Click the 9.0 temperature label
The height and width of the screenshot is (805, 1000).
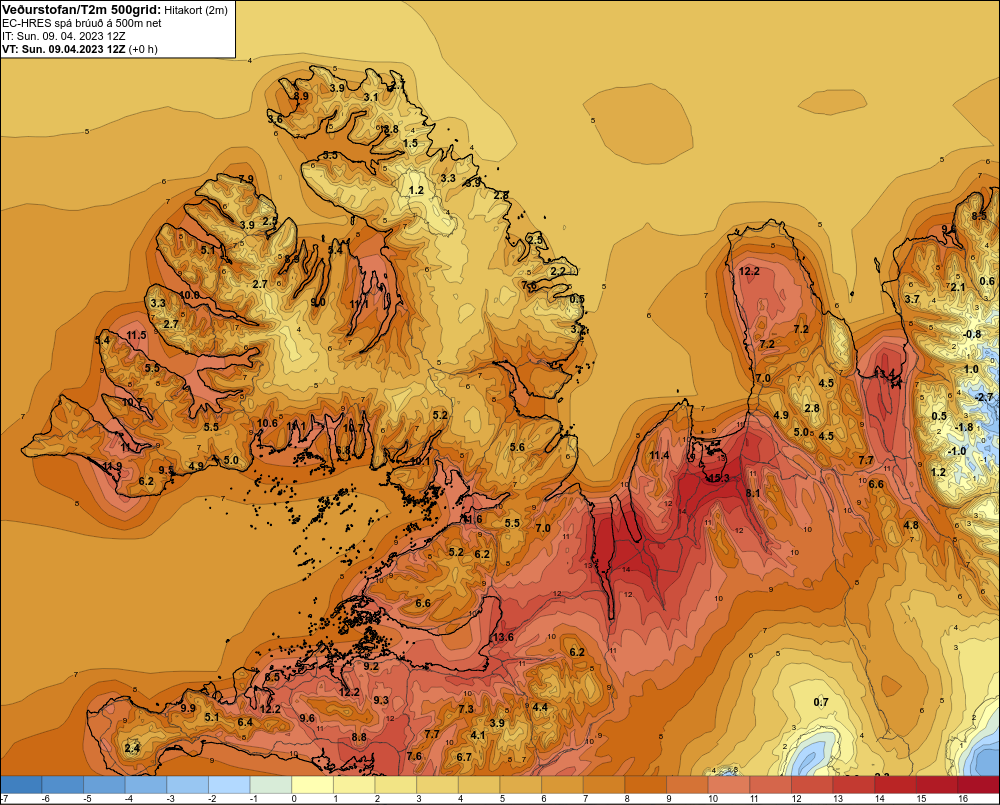point(318,302)
